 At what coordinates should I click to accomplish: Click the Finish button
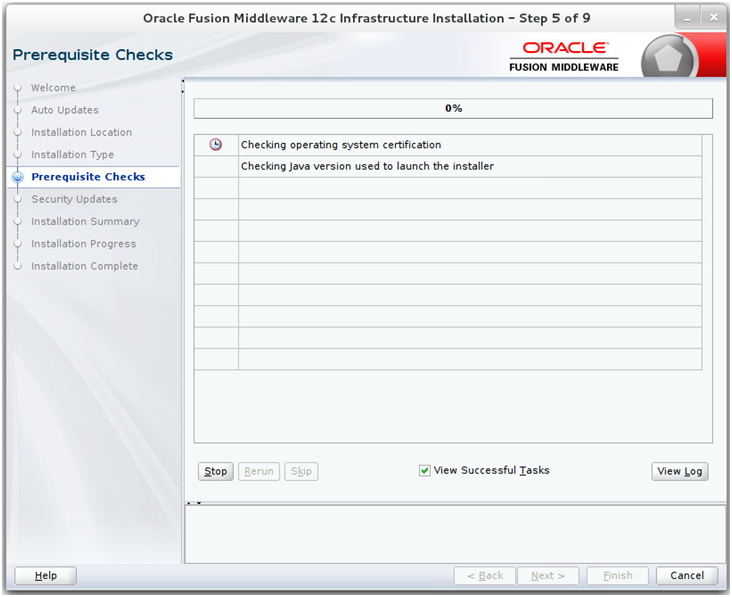pos(617,576)
